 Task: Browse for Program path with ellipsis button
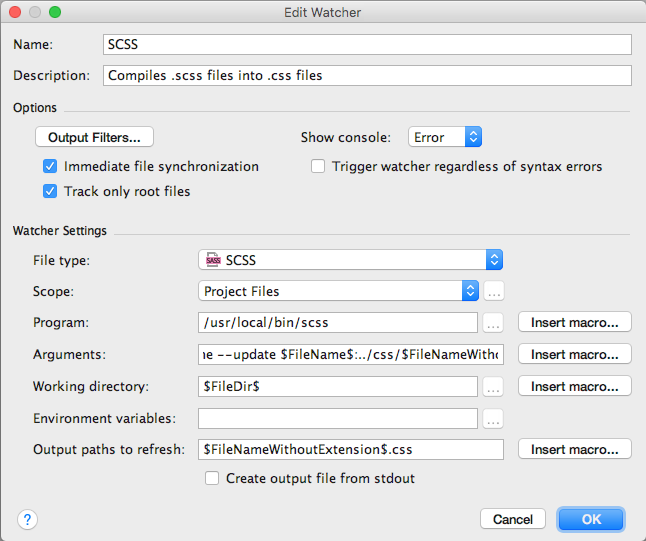tap(493, 323)
